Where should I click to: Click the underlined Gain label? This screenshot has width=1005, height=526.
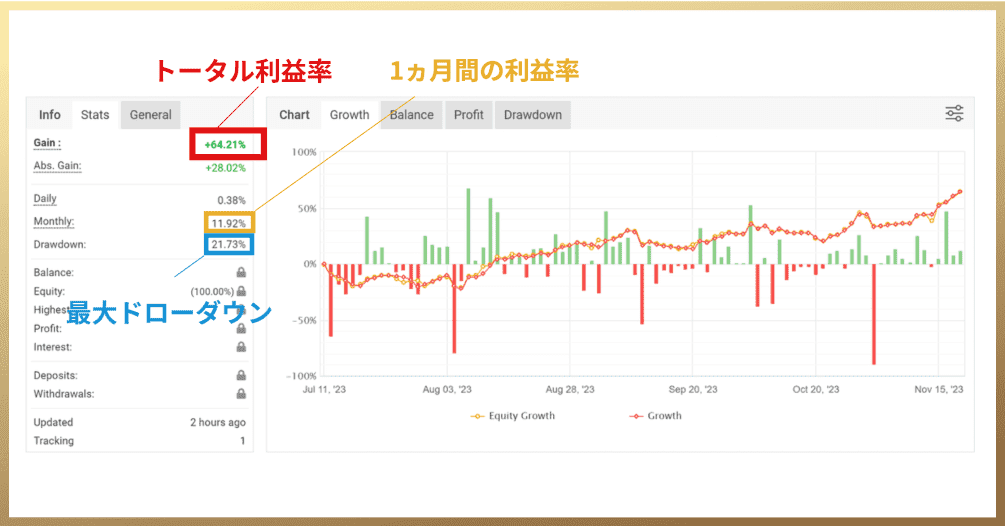(x=46, y=143)
